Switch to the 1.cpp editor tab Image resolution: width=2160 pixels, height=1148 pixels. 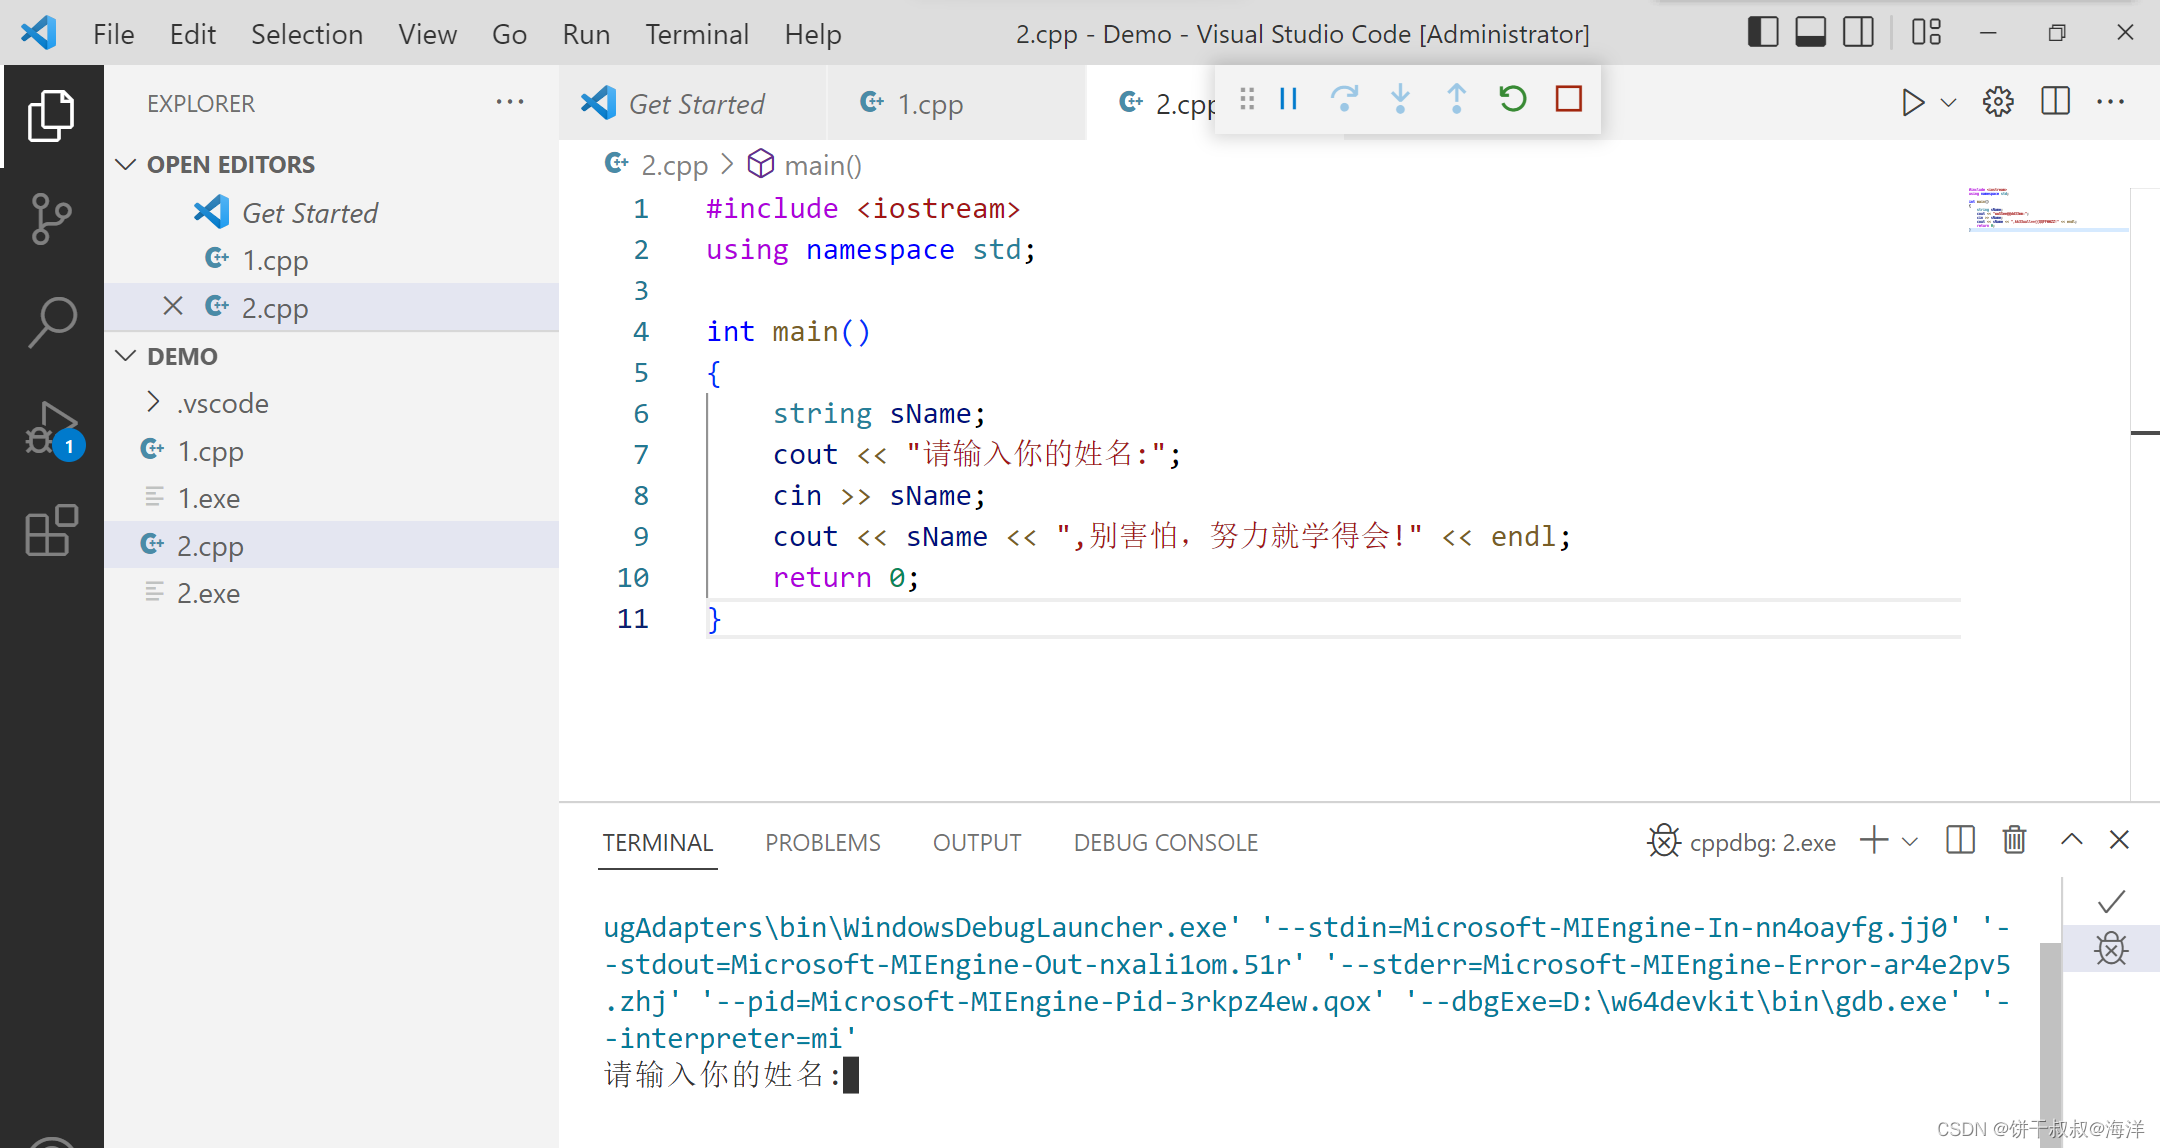click(x=956, y=103)
